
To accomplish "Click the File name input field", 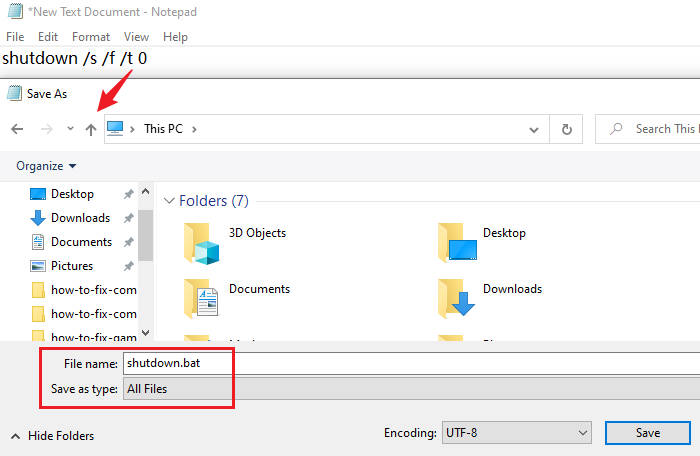I will coord(412,364).
